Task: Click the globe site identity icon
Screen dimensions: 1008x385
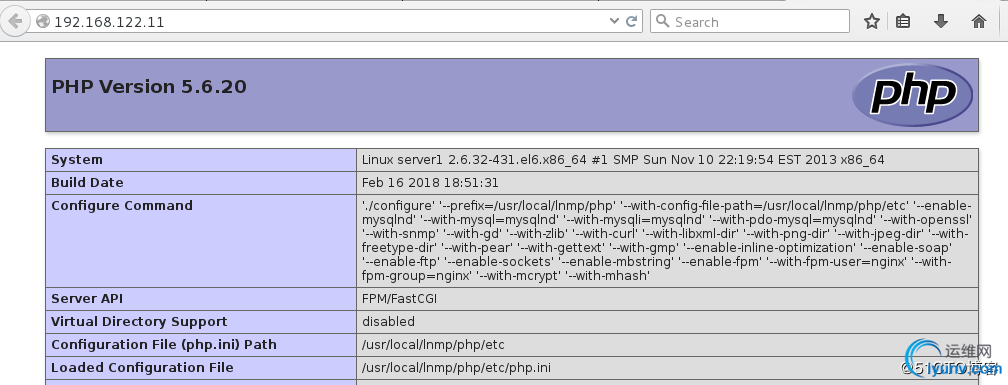Action: coord(43,22)
